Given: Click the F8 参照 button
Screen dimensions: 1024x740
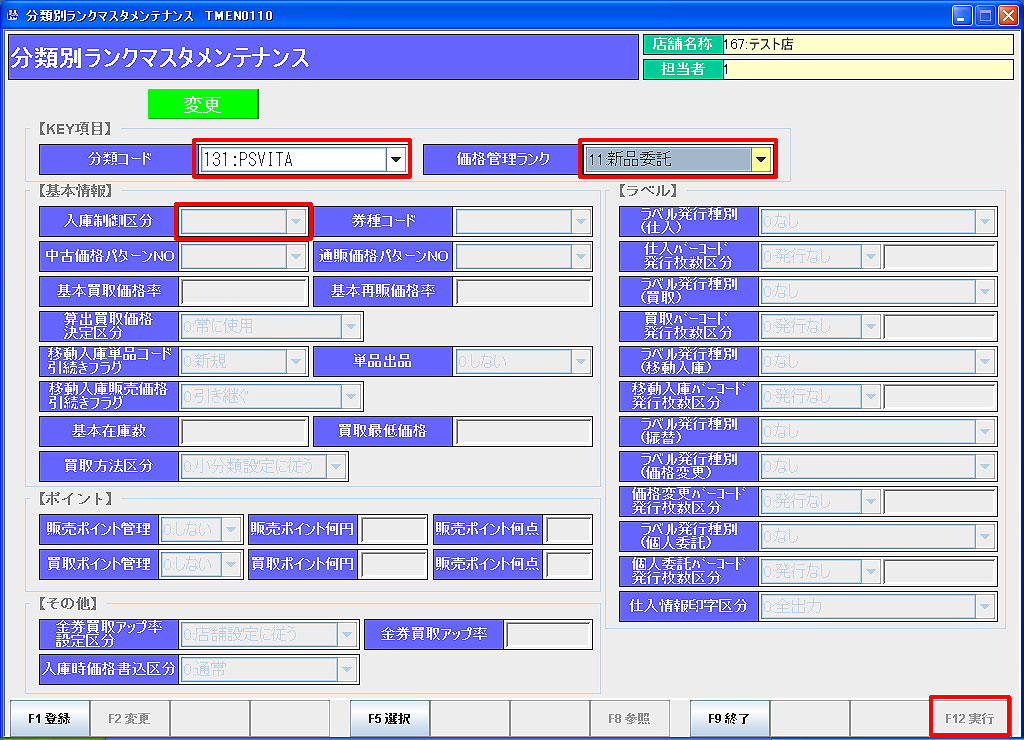Looking at the screenshot, I should 629,718.
